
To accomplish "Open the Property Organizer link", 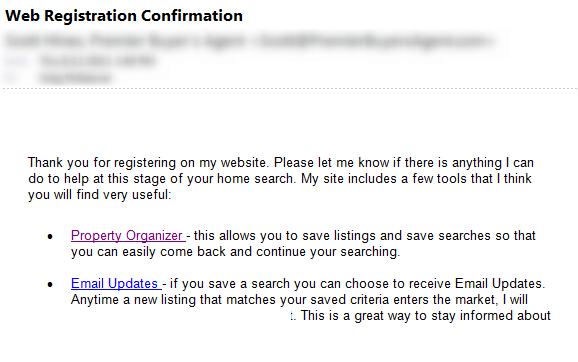I will coord(128,236).
